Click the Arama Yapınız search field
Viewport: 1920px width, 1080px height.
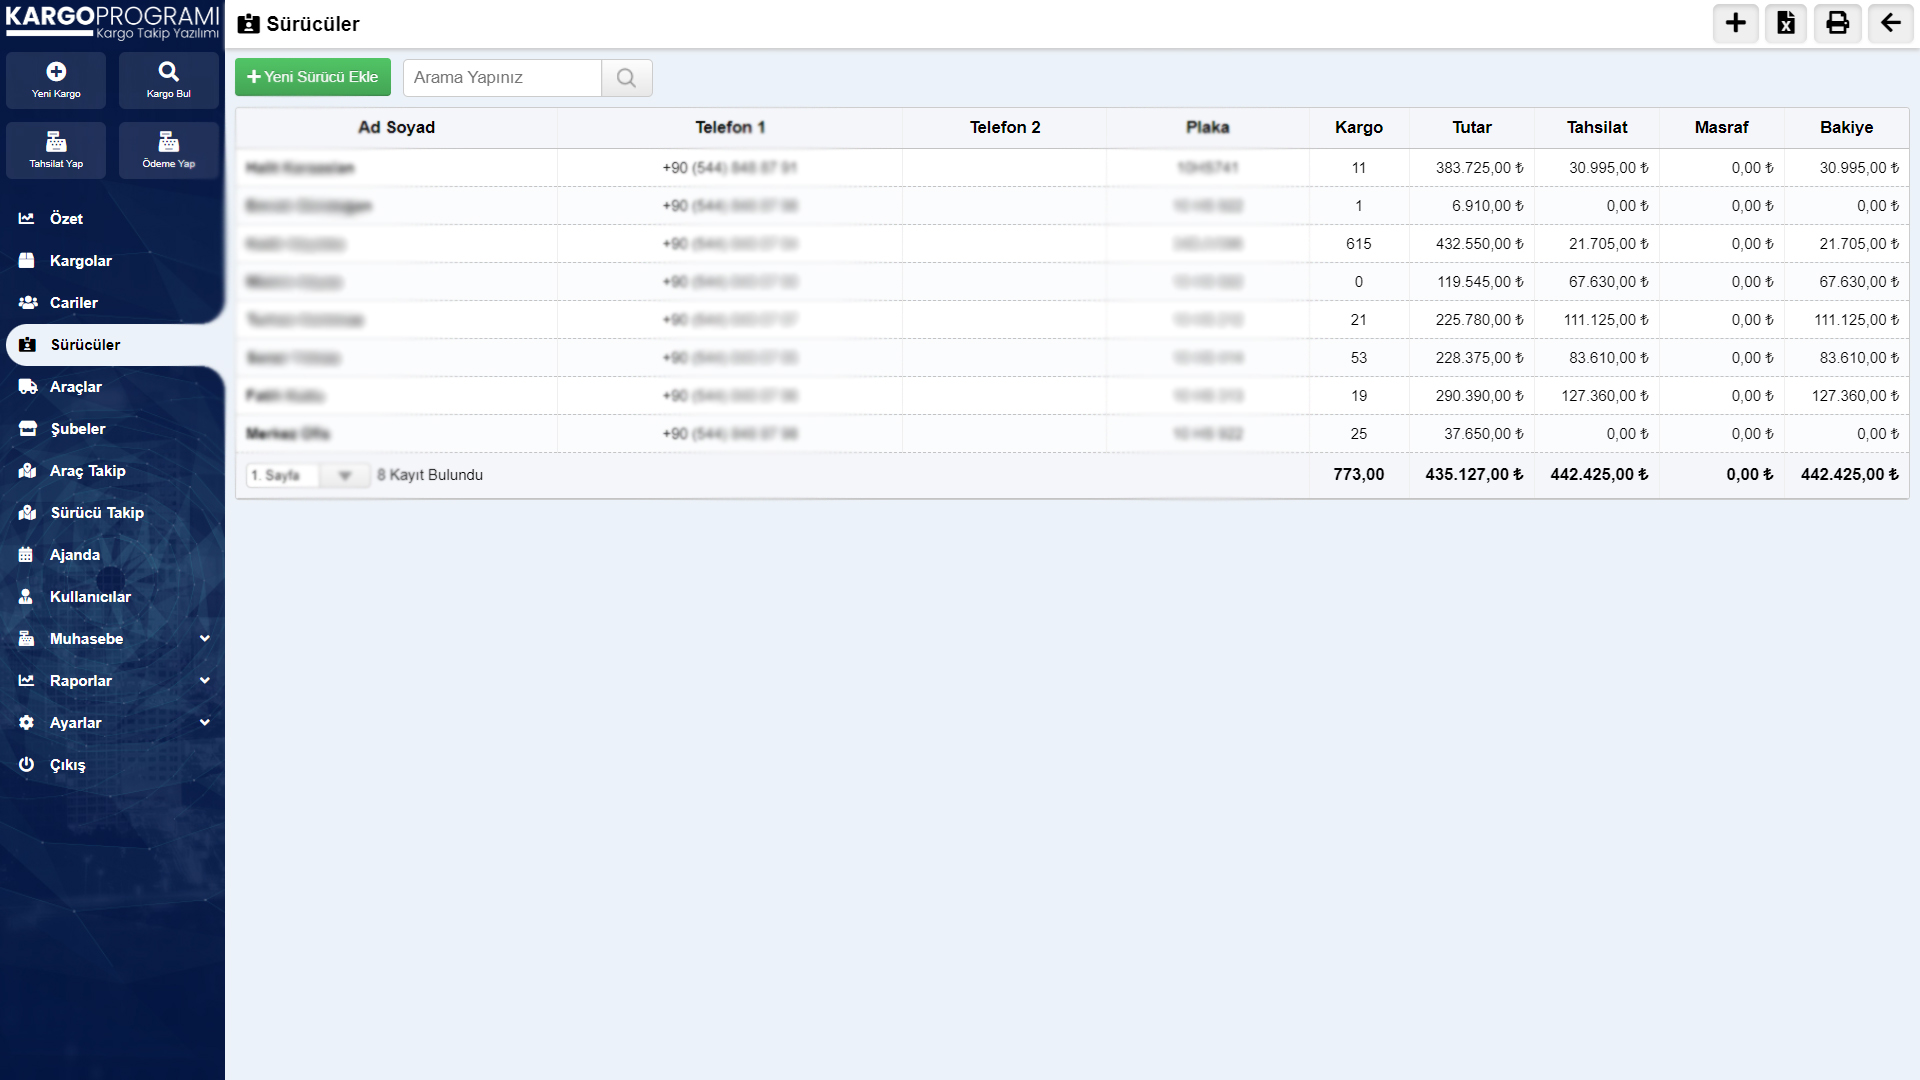pyautogui.click(x=502, y=78)
